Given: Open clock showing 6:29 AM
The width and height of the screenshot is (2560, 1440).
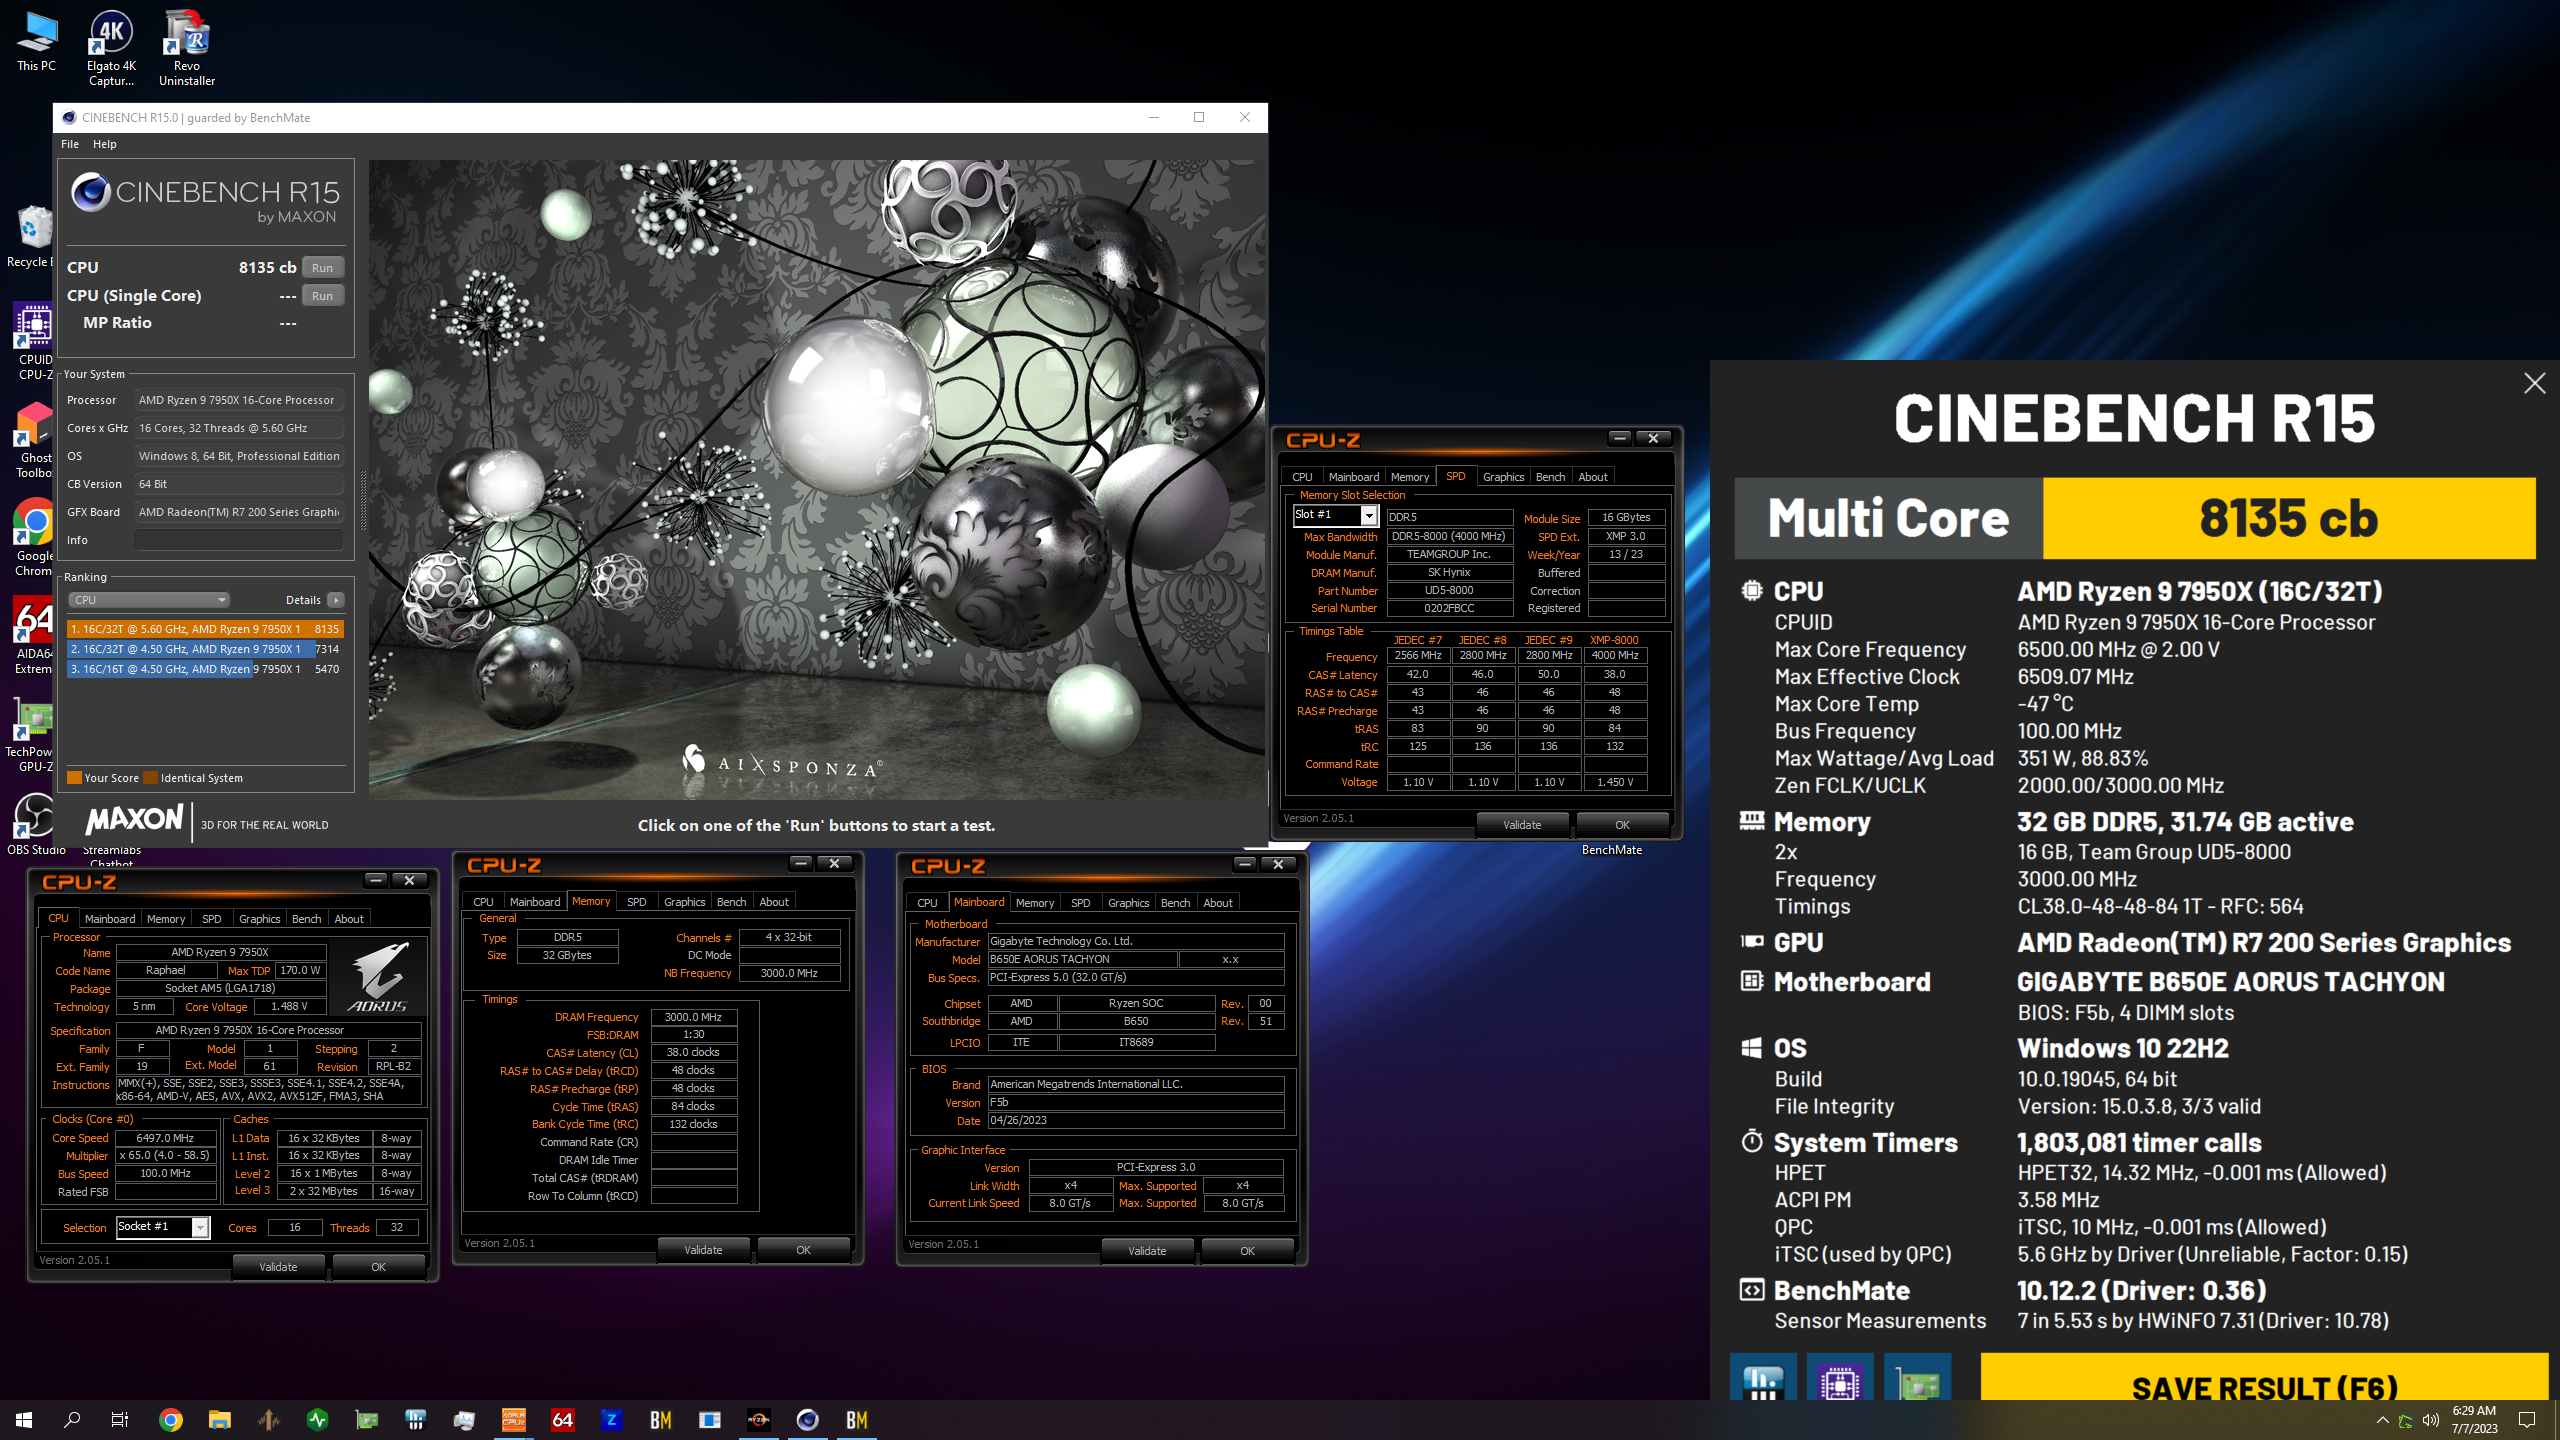Looking at the screenshot, I should pyautogui.click(x=2474, y=1420).
